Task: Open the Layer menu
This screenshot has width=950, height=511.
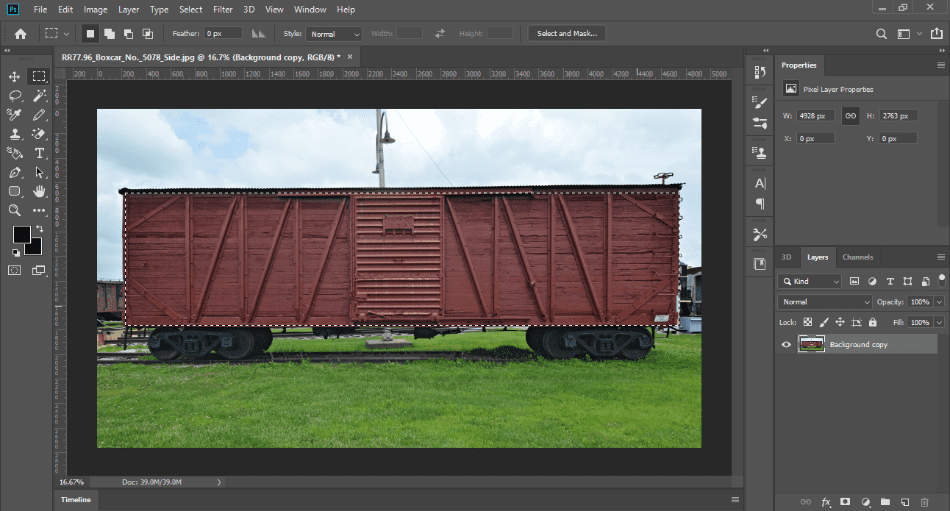Action: 128,10
